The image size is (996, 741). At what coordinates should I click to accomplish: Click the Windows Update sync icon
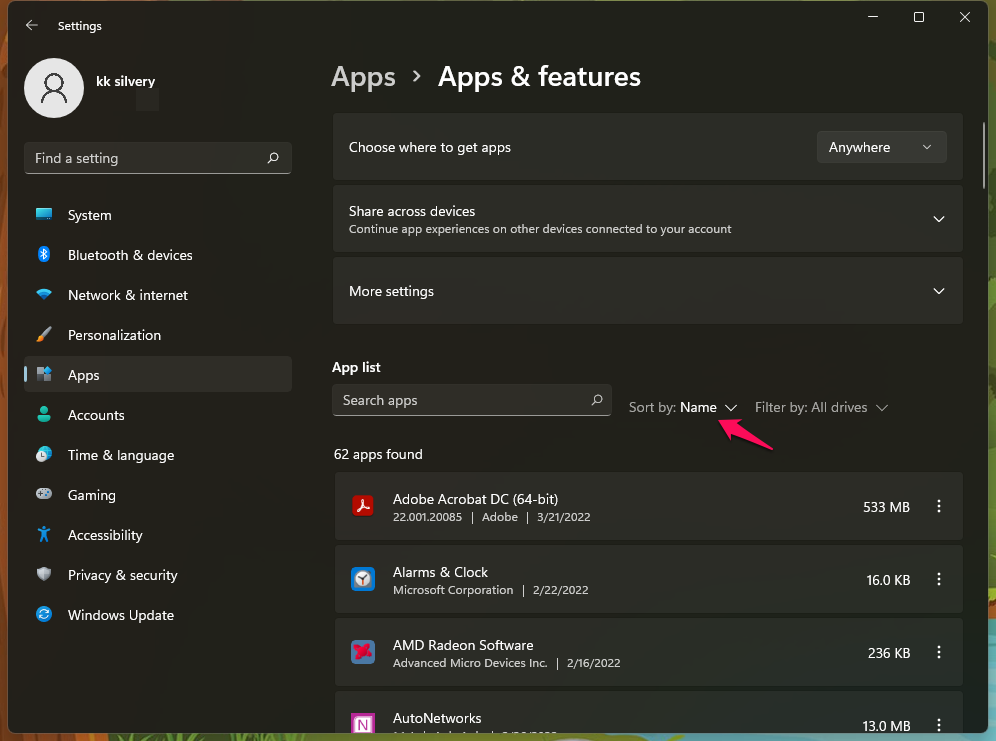(44, 615)
